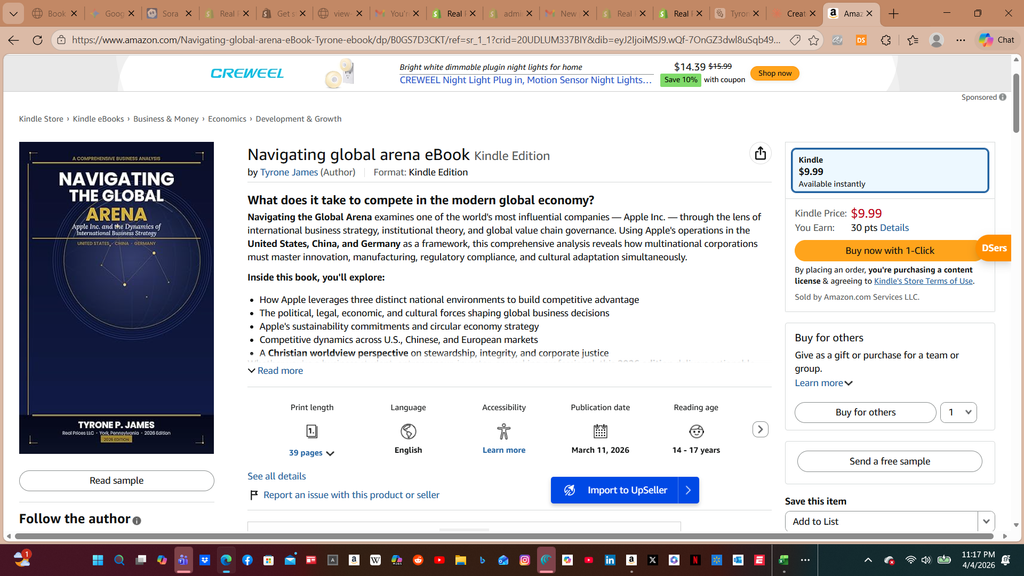This screenshot has width=1024, height=576.
Task: Open the shopping price tag icon in address bar
Action: pos(795,40)
